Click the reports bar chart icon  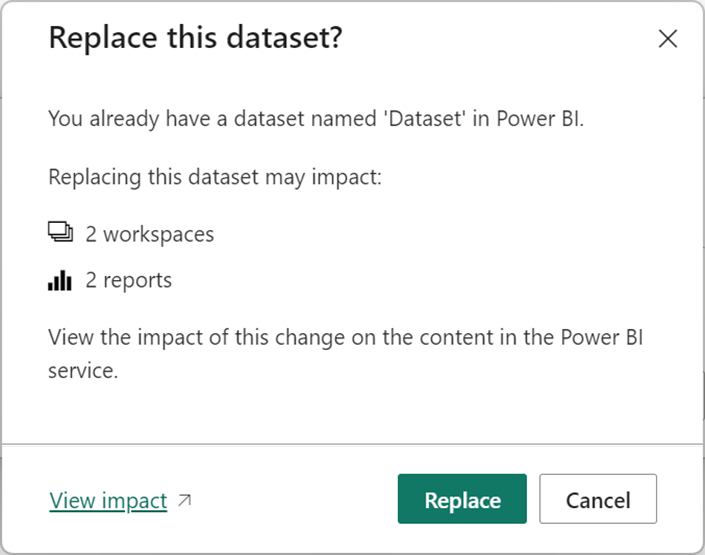[60, 281]
